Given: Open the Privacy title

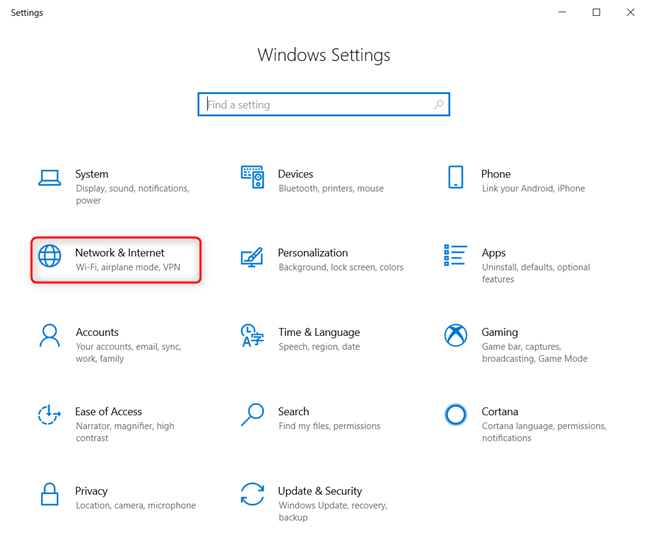Looking at the screenshot, I should [91, 491].
